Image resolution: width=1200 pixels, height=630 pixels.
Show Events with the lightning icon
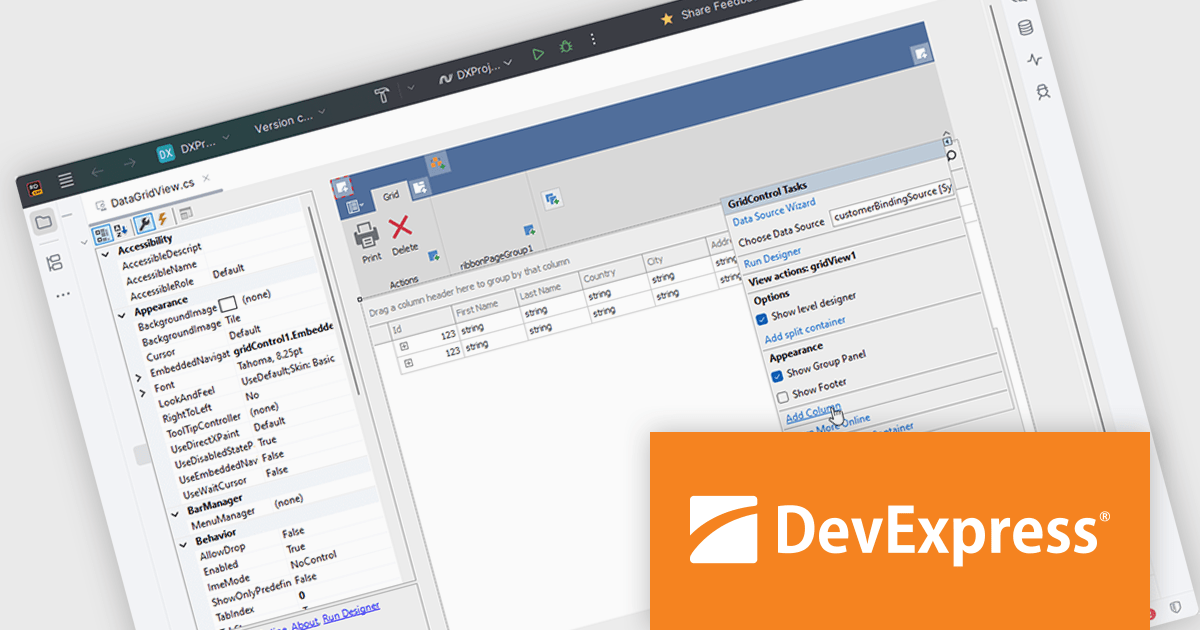click(x=161, y=218)
